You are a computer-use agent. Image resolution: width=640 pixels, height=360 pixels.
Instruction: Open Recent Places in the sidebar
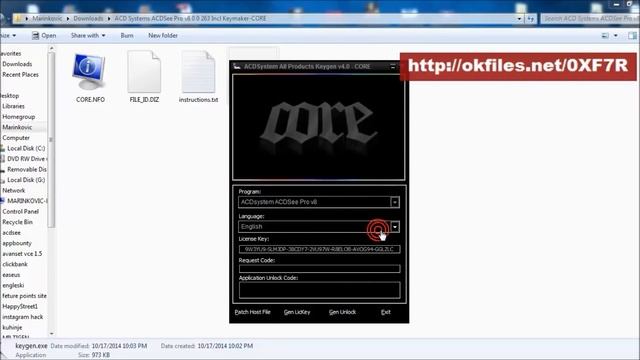tap(20, 75)
